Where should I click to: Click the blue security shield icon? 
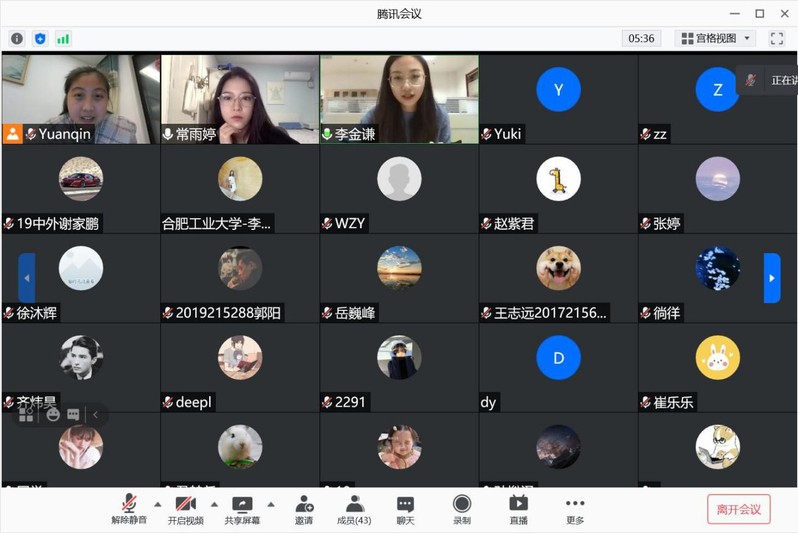coord(40,38)
